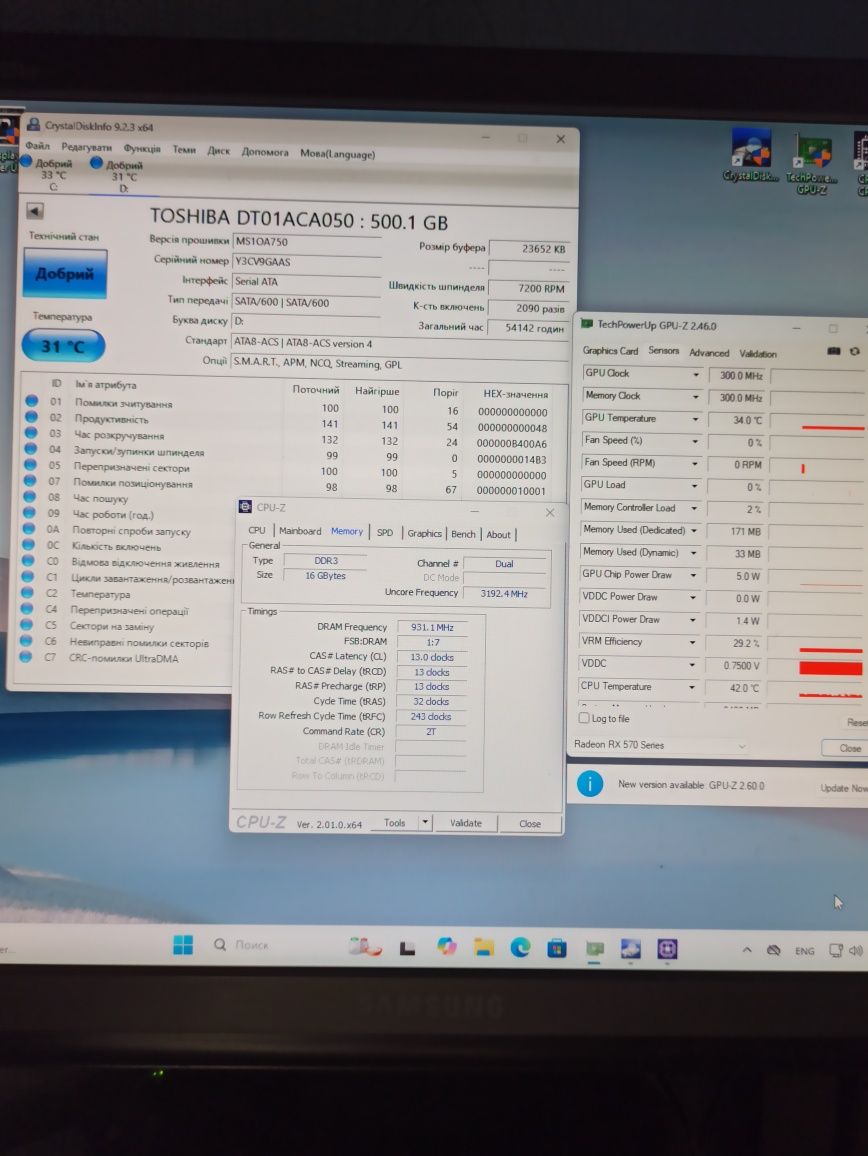
Task: Open the CPU-Z Tools dropdown arrow
Action: pos(425,821)
